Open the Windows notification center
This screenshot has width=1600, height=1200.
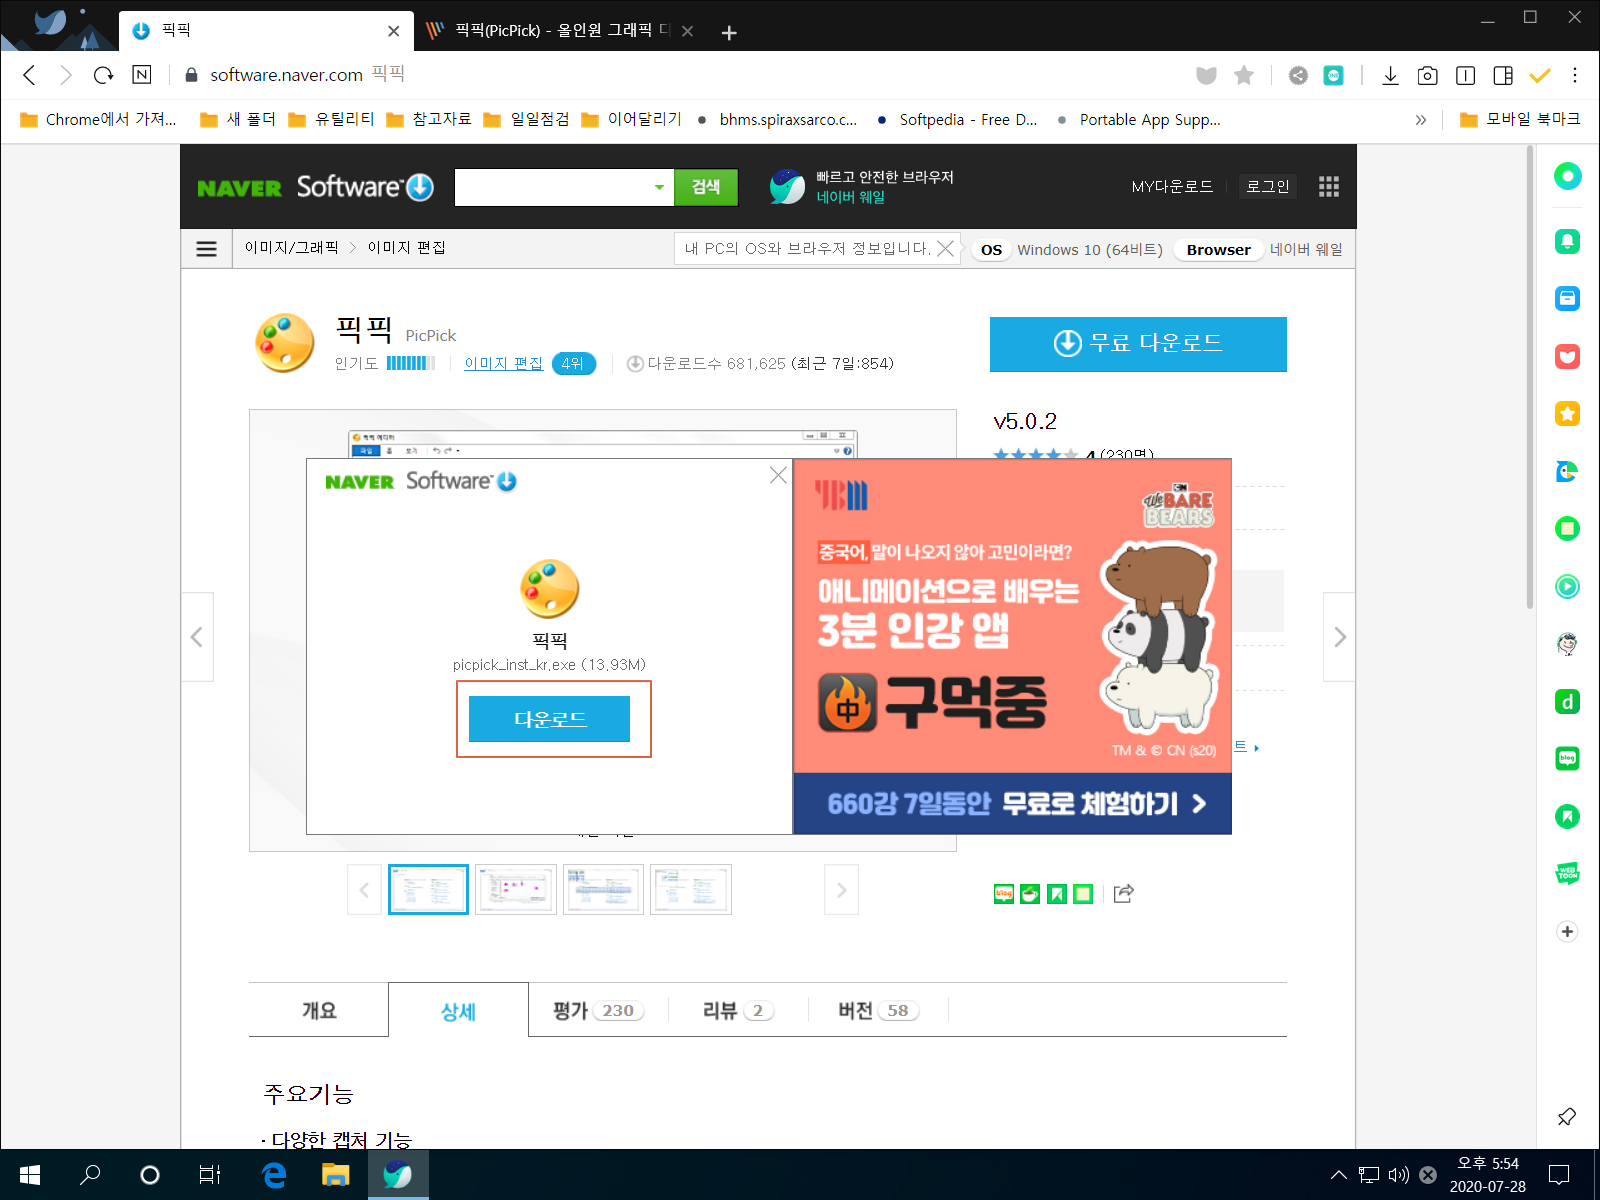[1559, 1175]
